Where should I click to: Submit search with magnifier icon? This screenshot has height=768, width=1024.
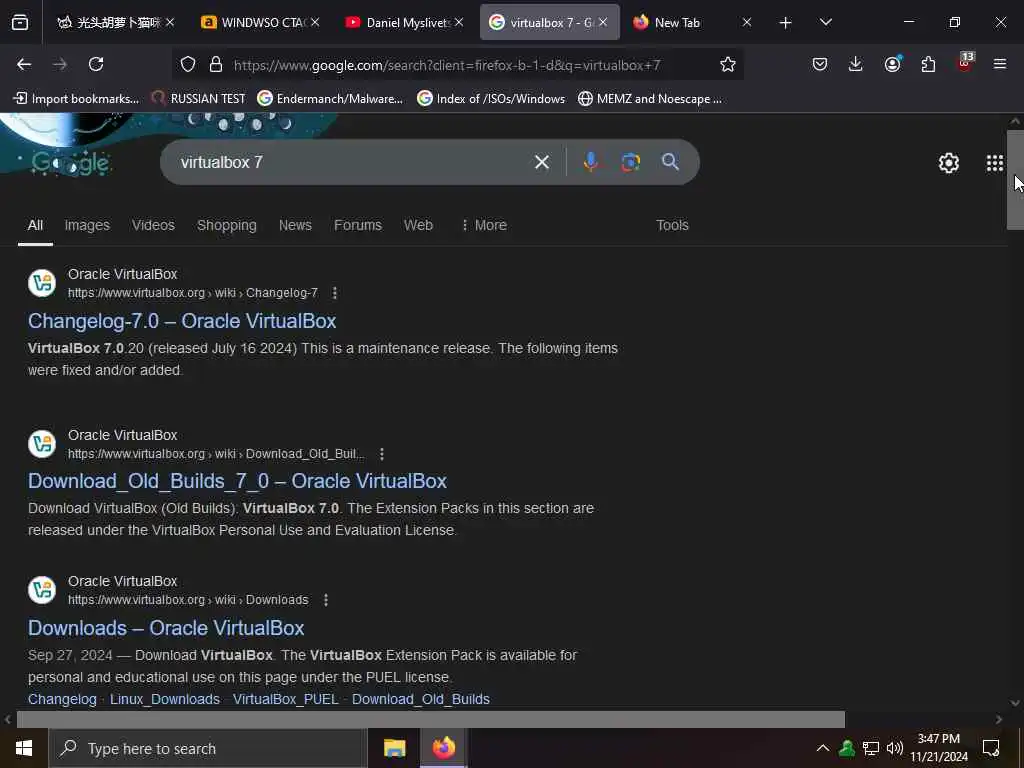(670, 162)
